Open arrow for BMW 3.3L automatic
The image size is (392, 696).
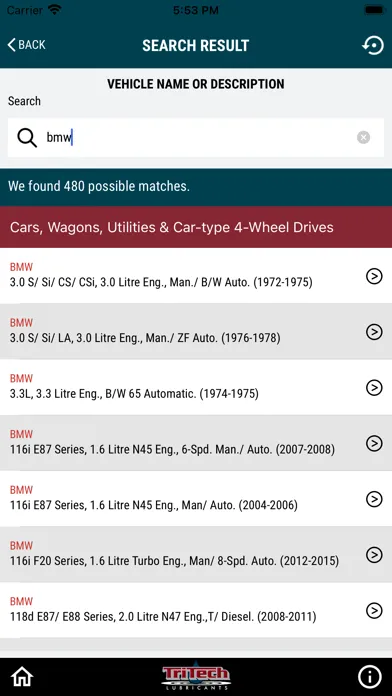point(374,388)
